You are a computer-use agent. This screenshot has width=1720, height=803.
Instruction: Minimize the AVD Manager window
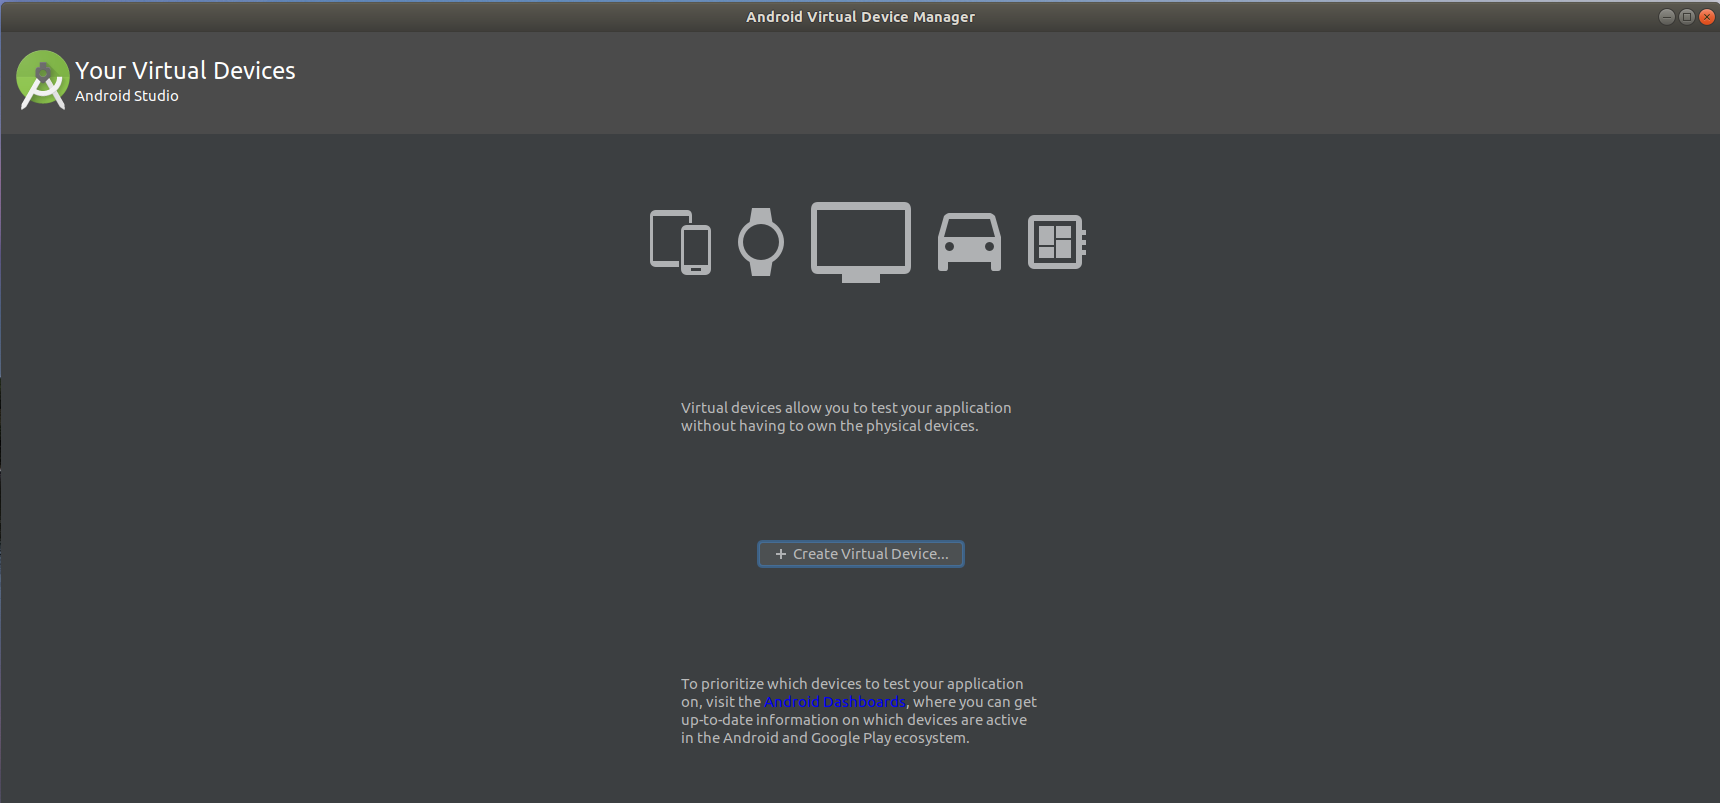[1666, 16]
